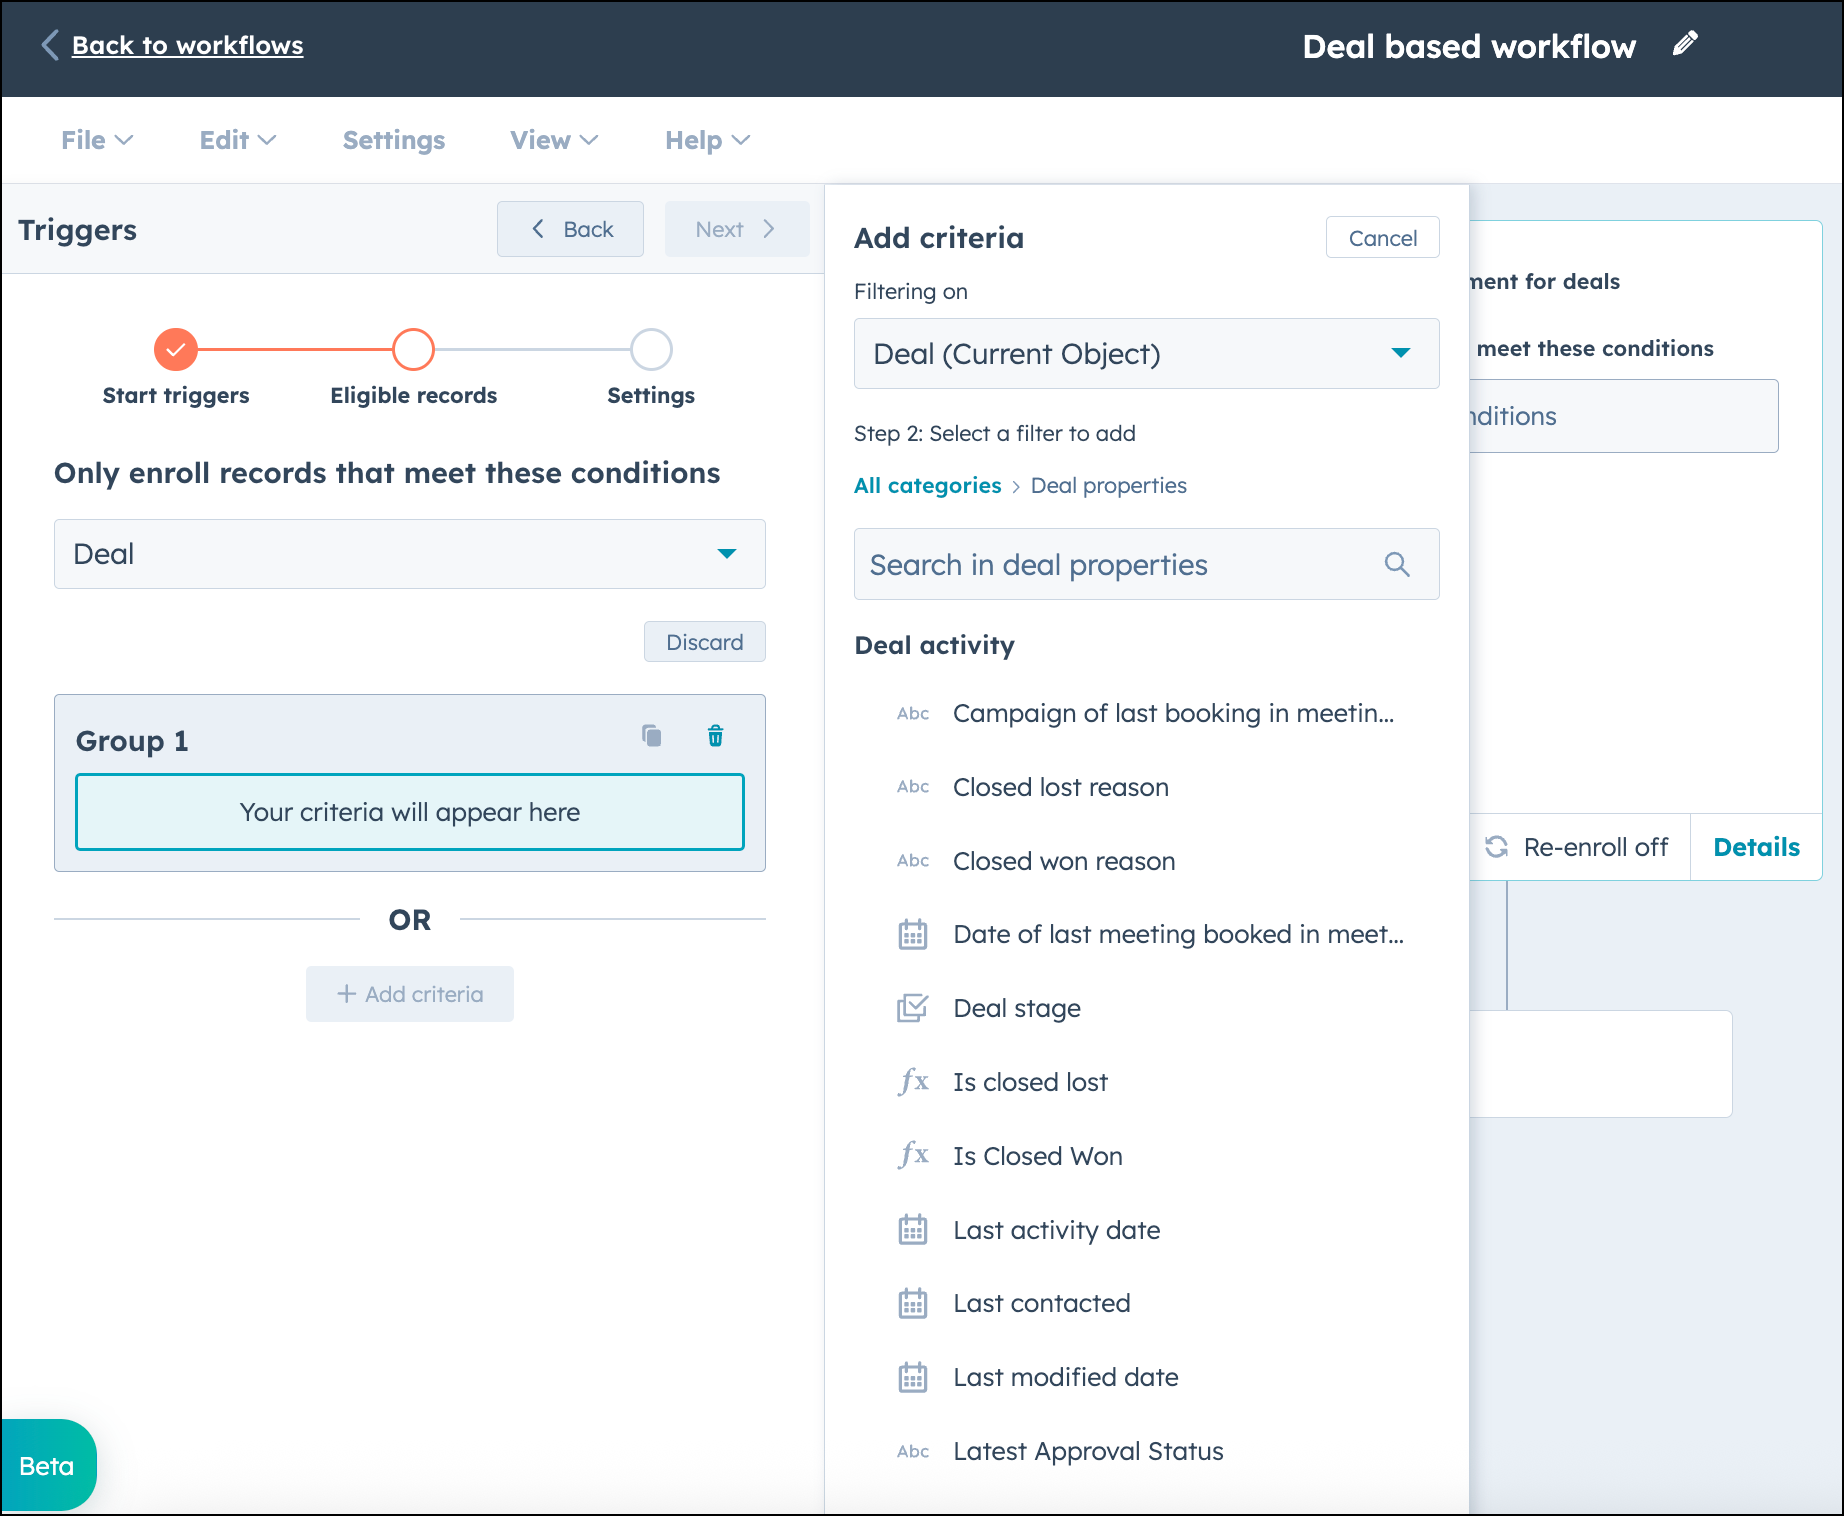Click the checkbox icon beside Deal stage
This screenshot has height=1516, width=1844.
point(913,1008)
